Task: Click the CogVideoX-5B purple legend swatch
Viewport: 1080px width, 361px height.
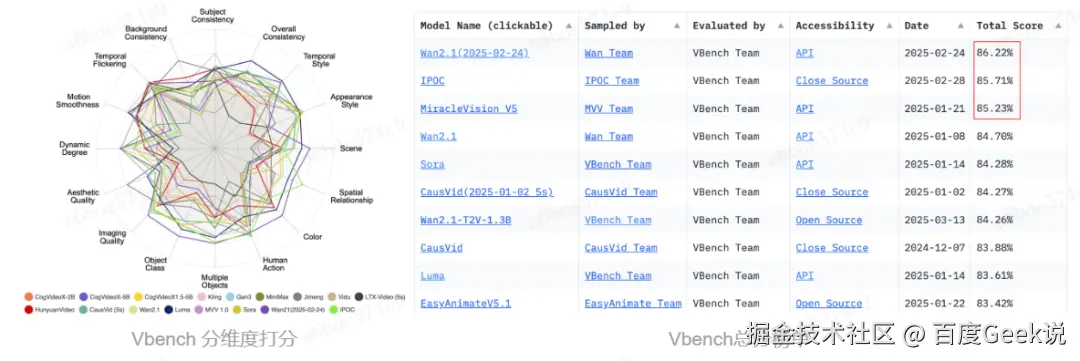Action: click(x=83, y=297)
